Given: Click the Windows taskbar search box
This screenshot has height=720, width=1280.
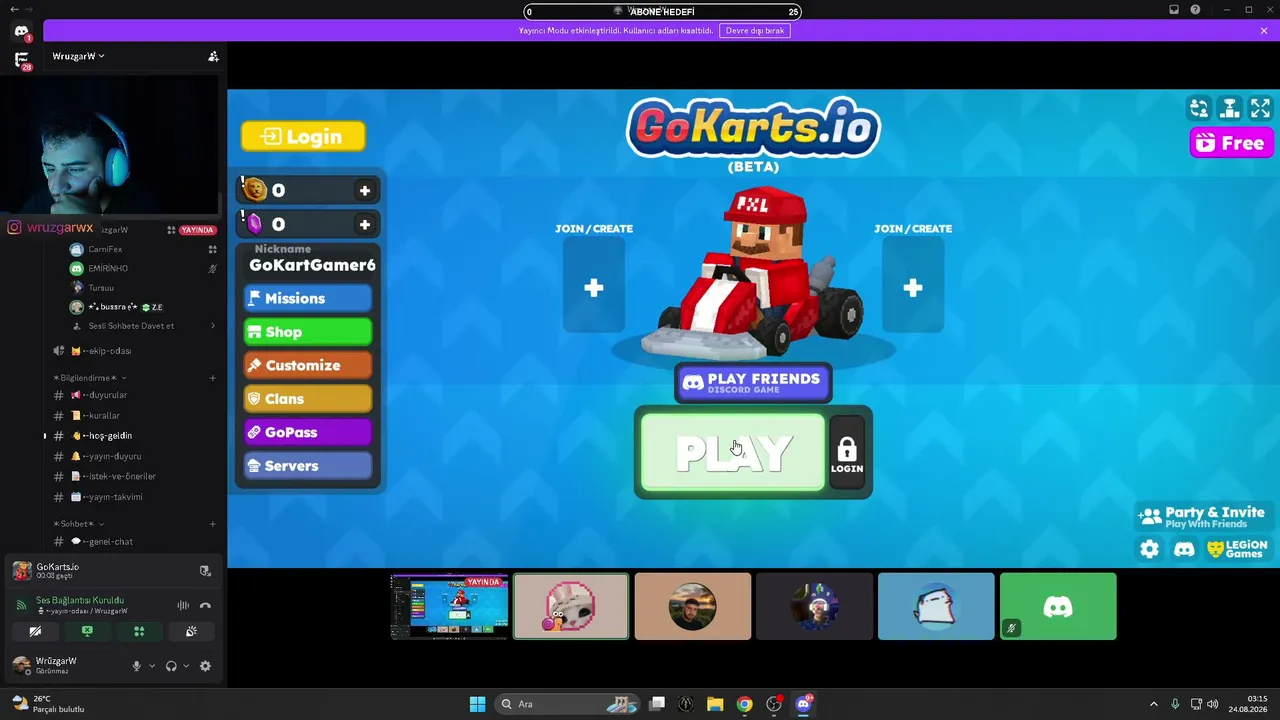Looking at the screenshot, I should click(x=567, y=704).
